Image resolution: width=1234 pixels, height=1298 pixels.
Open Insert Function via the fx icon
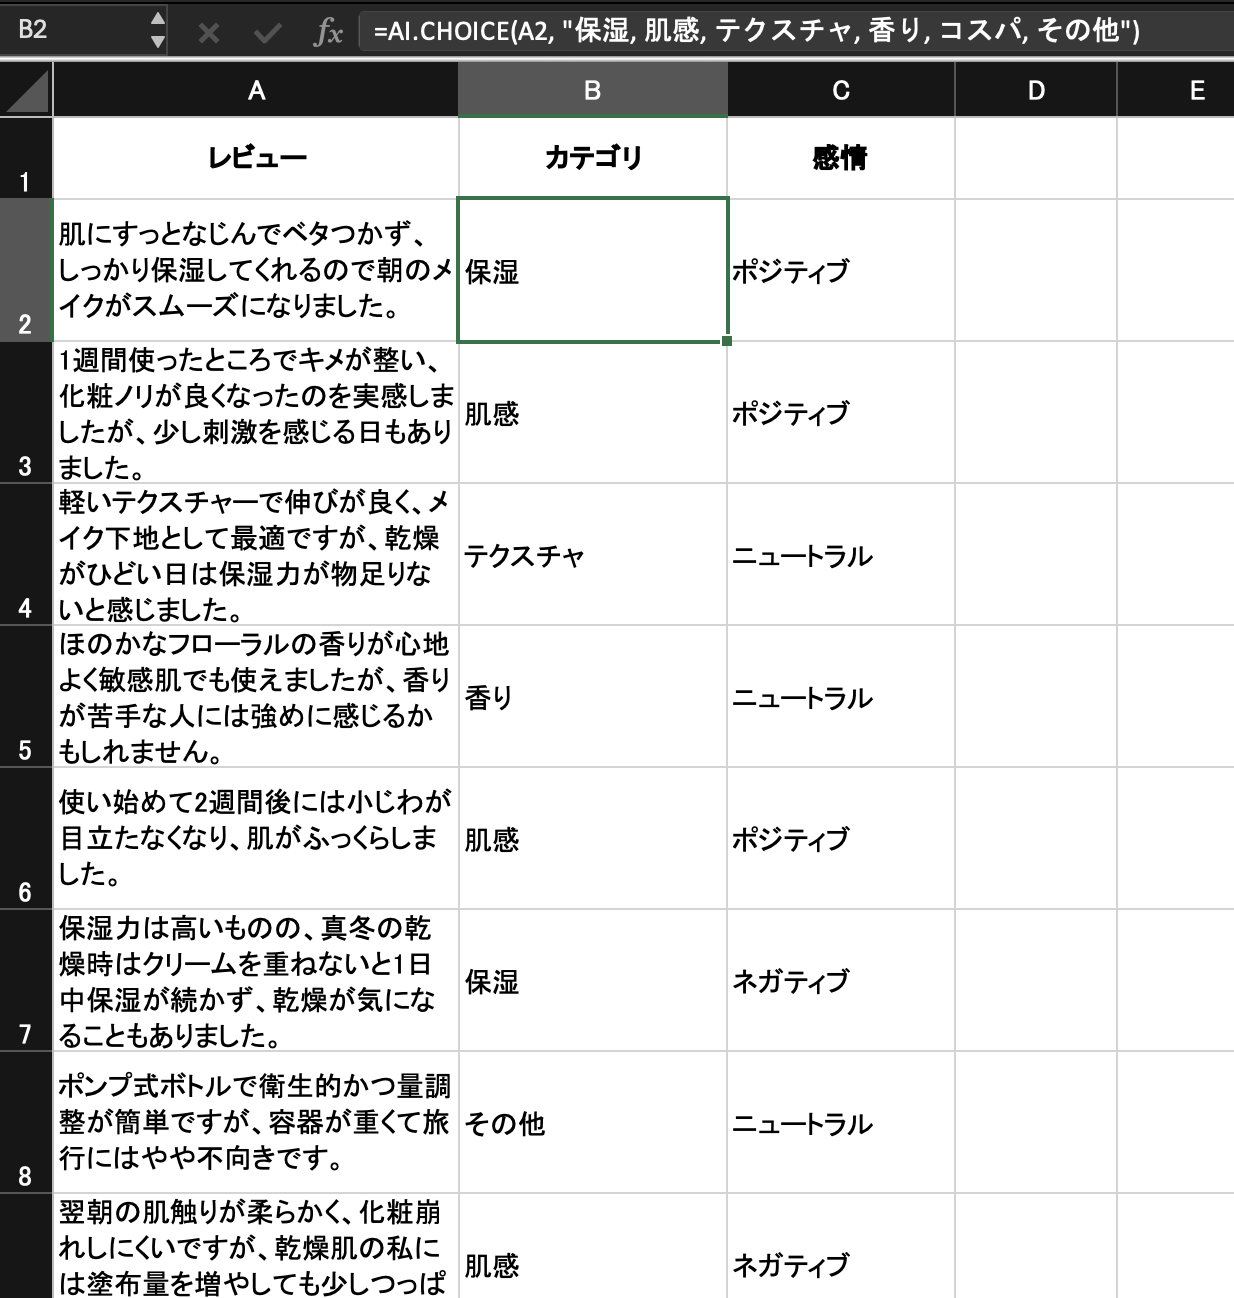[330, 31]
